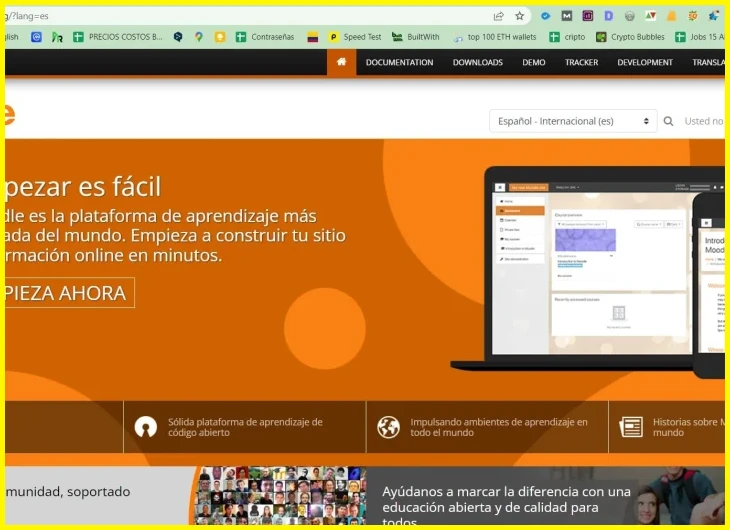The height and width of the screenshot is (530, 730).
Task: Open PRECIOS COSTOS bookmark
Action: 118,37
